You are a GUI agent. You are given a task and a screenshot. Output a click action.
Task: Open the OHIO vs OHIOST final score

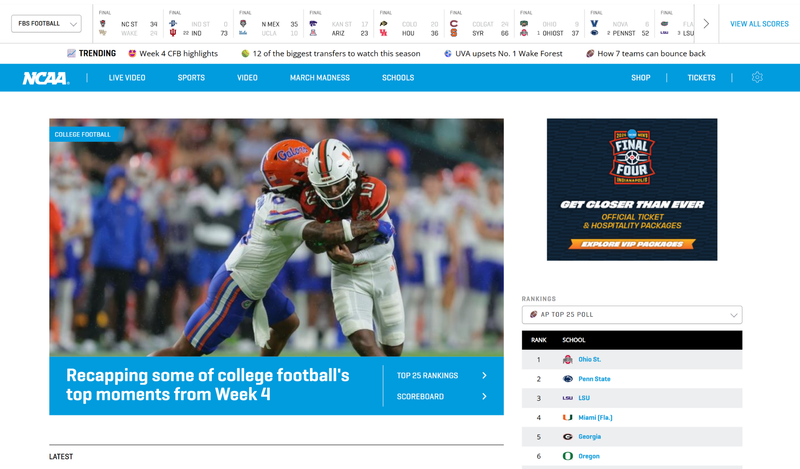[549, 24]
